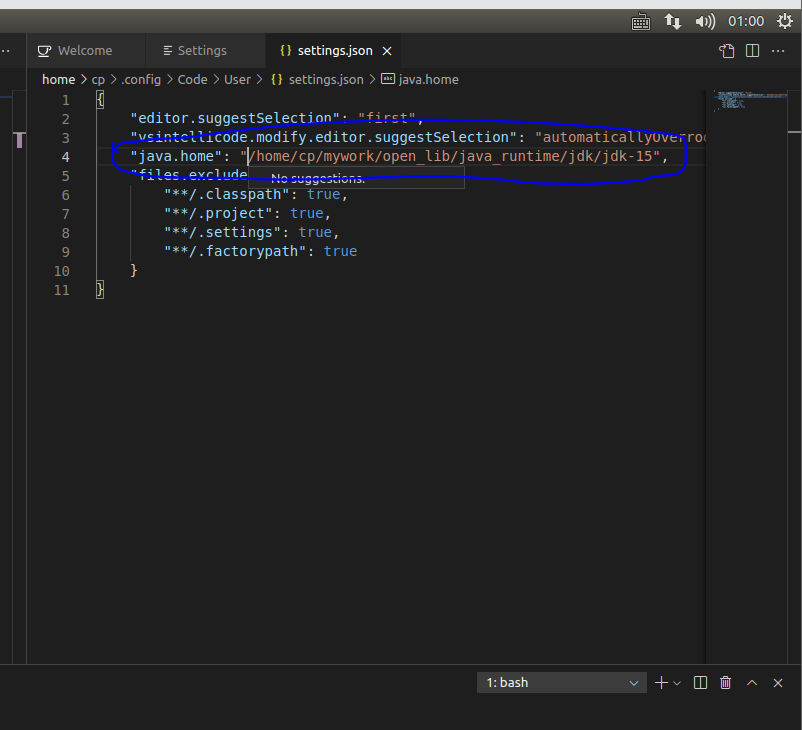The height and width of the screenshot is (730, 802).
Task: Click the on-screen keyboard tray icon
Action: pyautogui.click(x=641, y=22)
